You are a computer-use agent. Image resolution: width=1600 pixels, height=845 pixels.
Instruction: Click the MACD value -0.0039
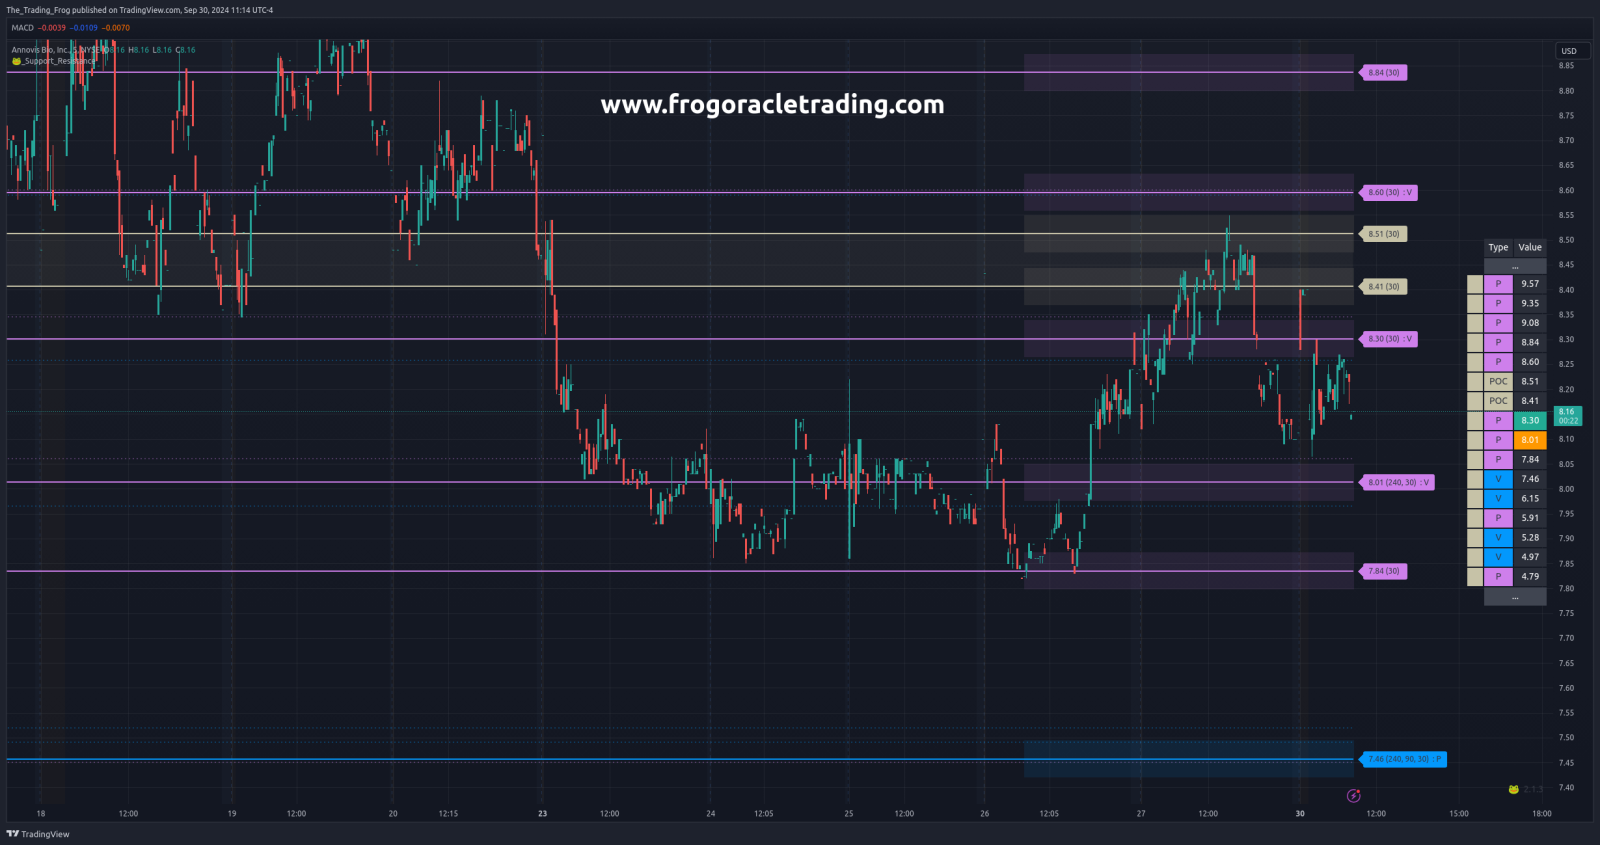[52, 28]
